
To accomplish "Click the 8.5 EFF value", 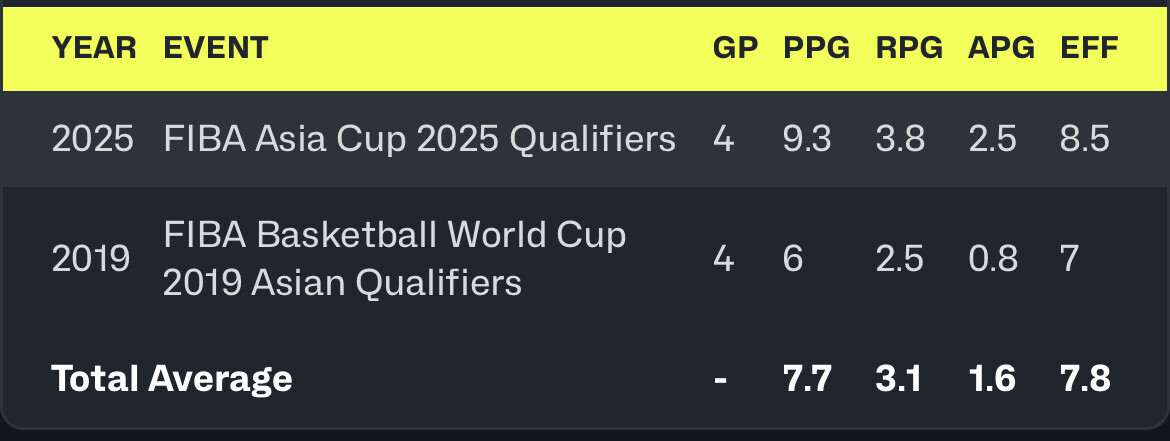I will pos(1085,139).
